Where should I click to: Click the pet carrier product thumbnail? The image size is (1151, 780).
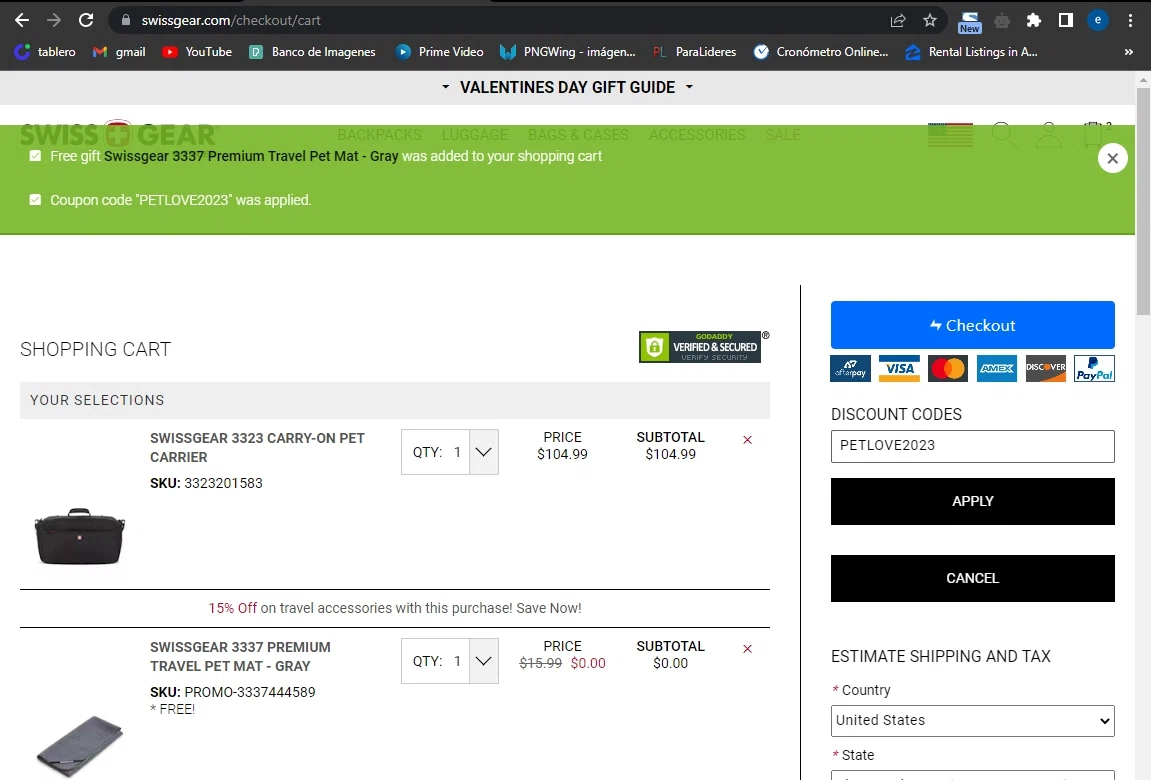80,536
